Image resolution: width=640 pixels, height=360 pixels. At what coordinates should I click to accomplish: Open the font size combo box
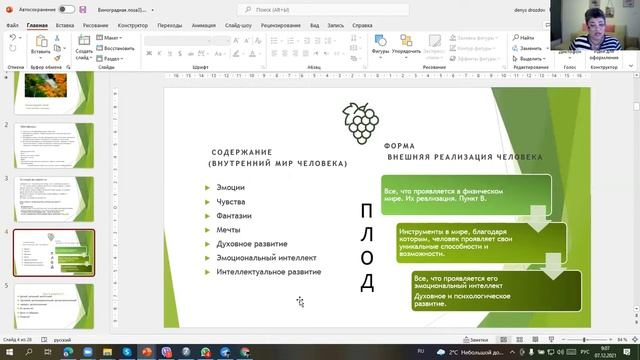pyautogui.click(x=222, y=41)
